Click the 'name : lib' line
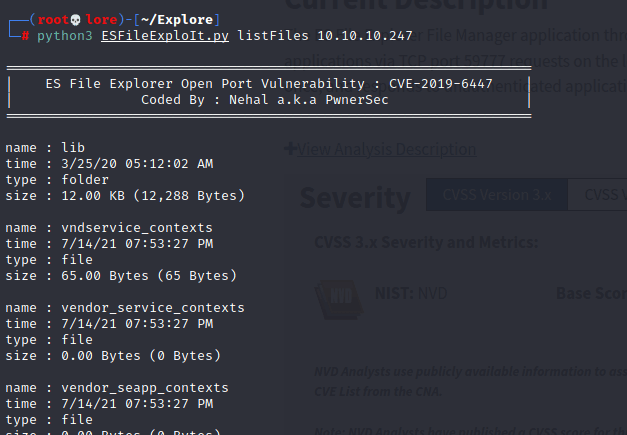This screenshot has width=627, height=435. [x=45, y=148]
